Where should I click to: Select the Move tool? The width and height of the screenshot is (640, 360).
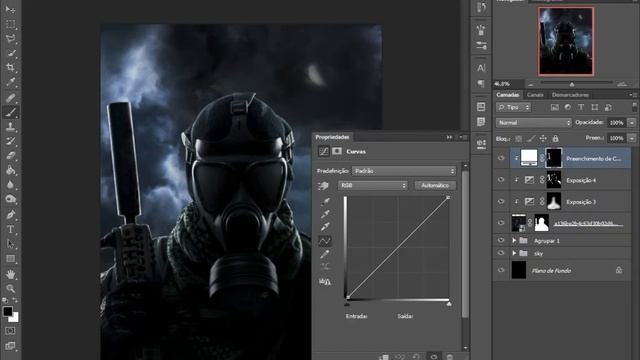(10, 9)
